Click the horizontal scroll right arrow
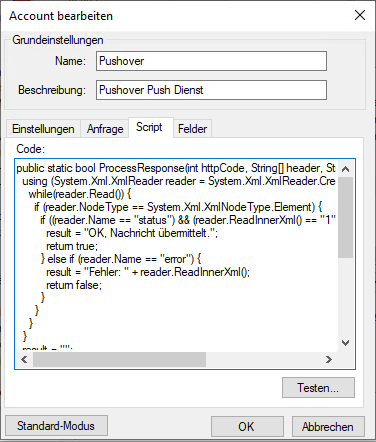Screen dimensions: 376x442 point(329,359)
